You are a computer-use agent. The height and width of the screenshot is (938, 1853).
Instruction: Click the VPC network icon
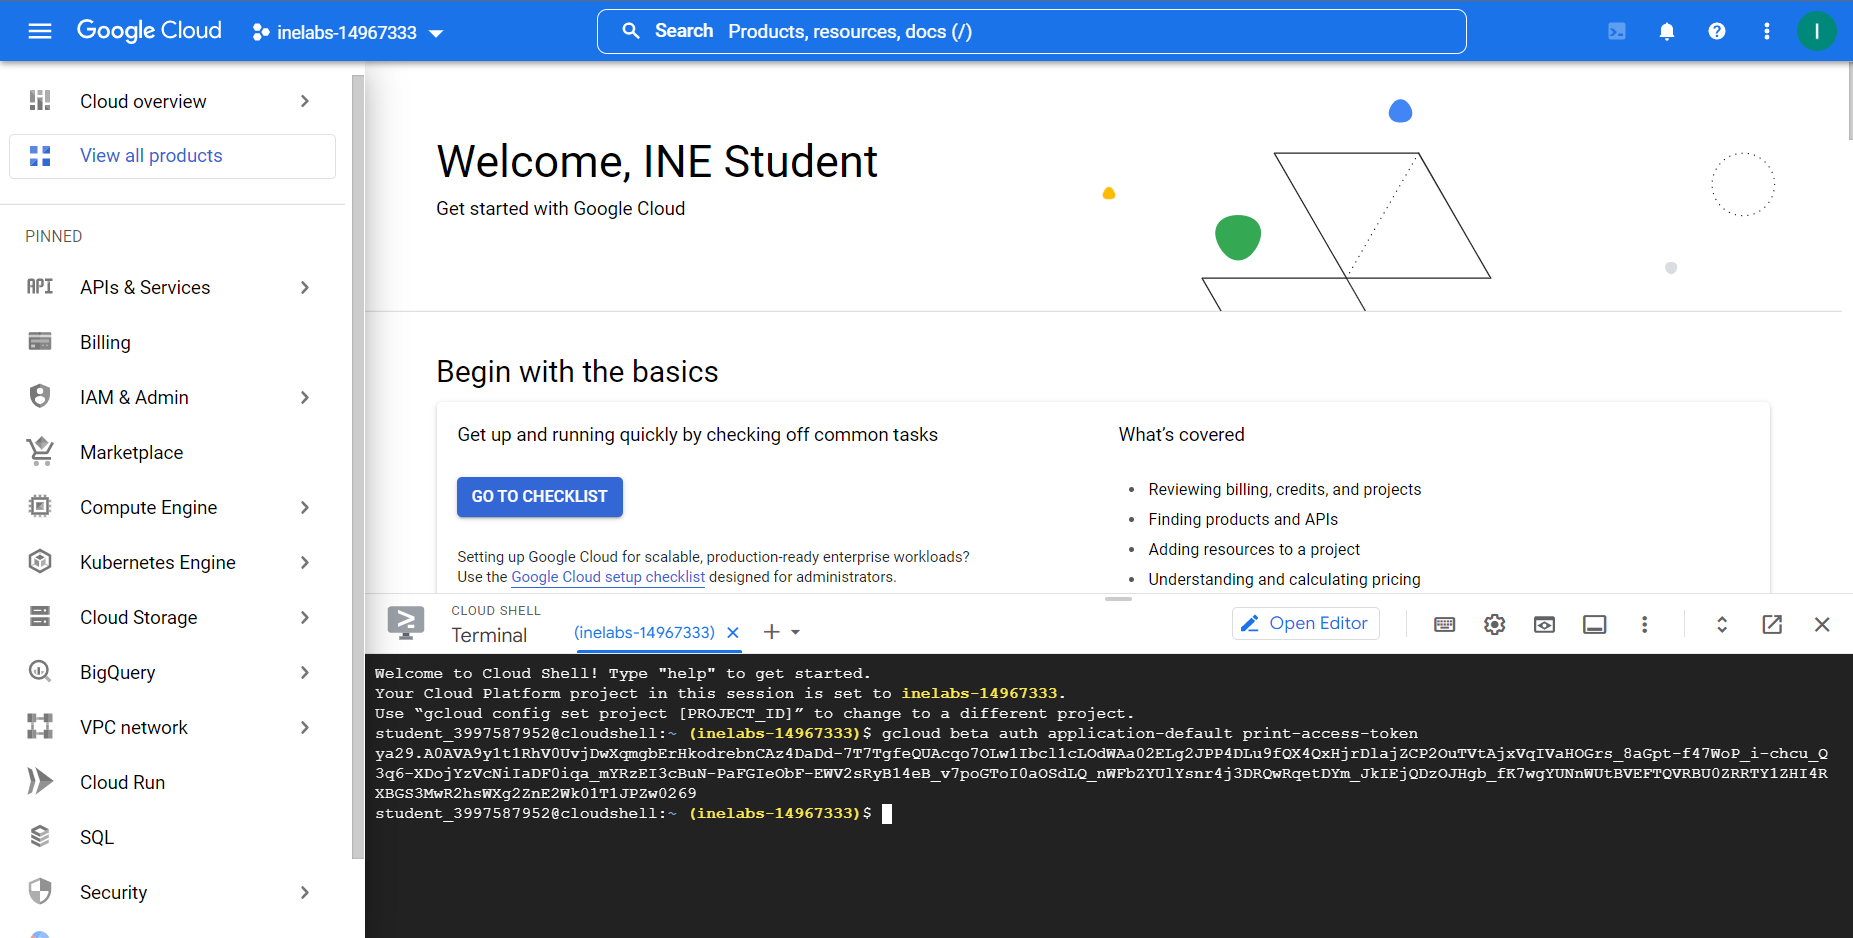coord(40,727)
